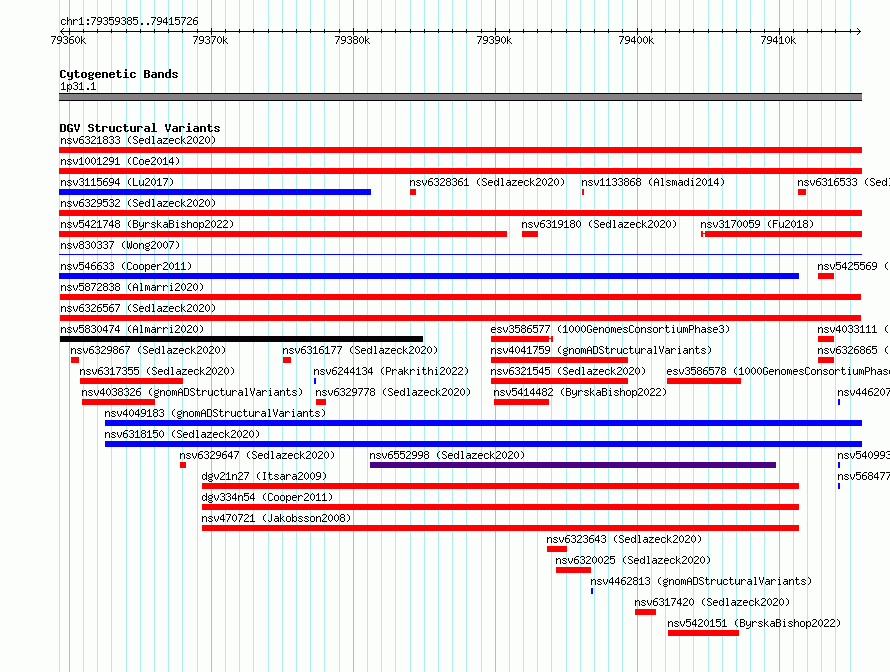
Task: Click the nsv4041759 (gnomADStructuralVariants) label
Action: pos(601,350)
